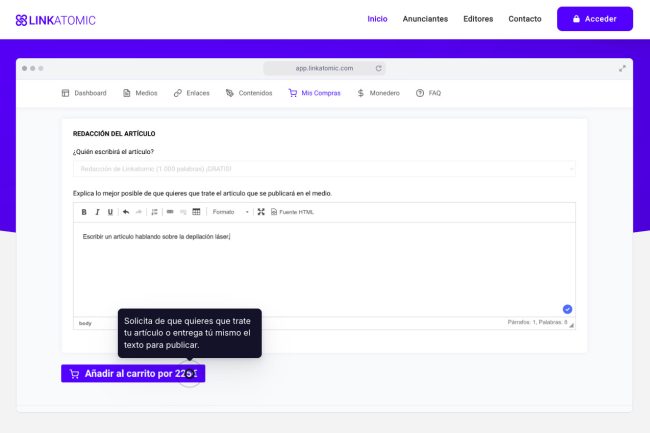Maximize the editor with the fullscreen icon
The width and height of the screenshot is (650, 433).
(x=261, y=212)
